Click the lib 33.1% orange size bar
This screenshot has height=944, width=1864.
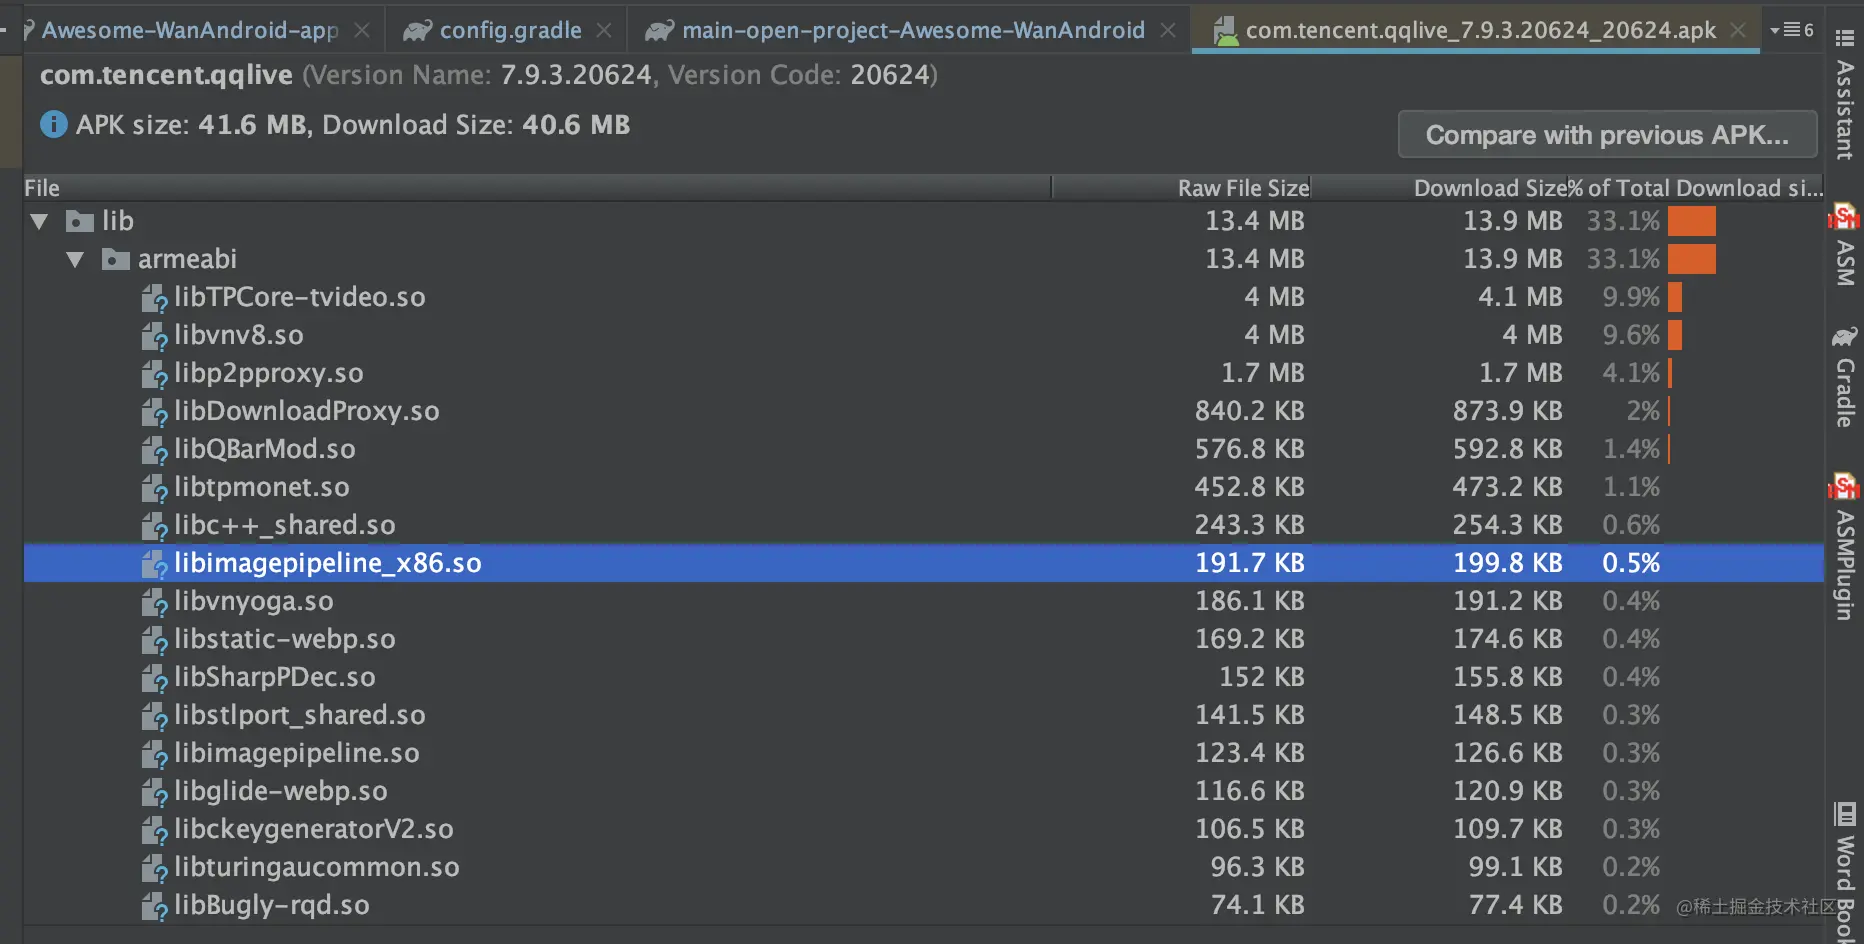pyautogui.click(x=1692, y=221)
